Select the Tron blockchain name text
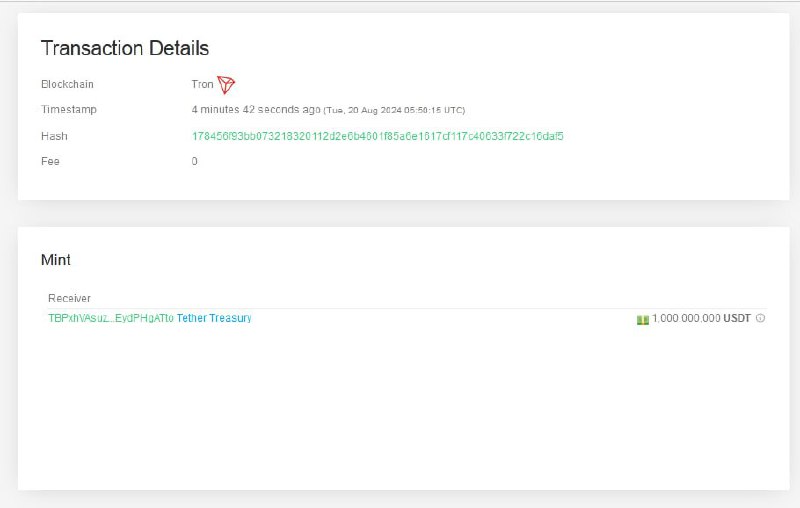 pyautogui.click(x=202, y=85)
